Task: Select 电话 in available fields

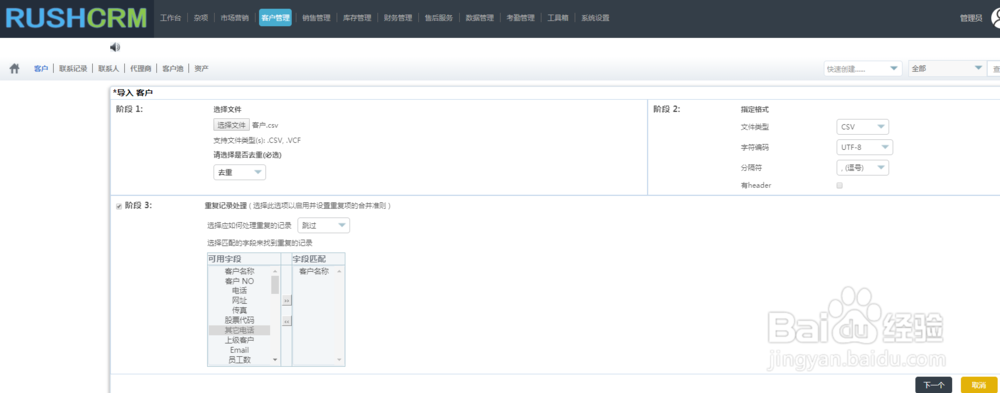Action: coord(239,290)
